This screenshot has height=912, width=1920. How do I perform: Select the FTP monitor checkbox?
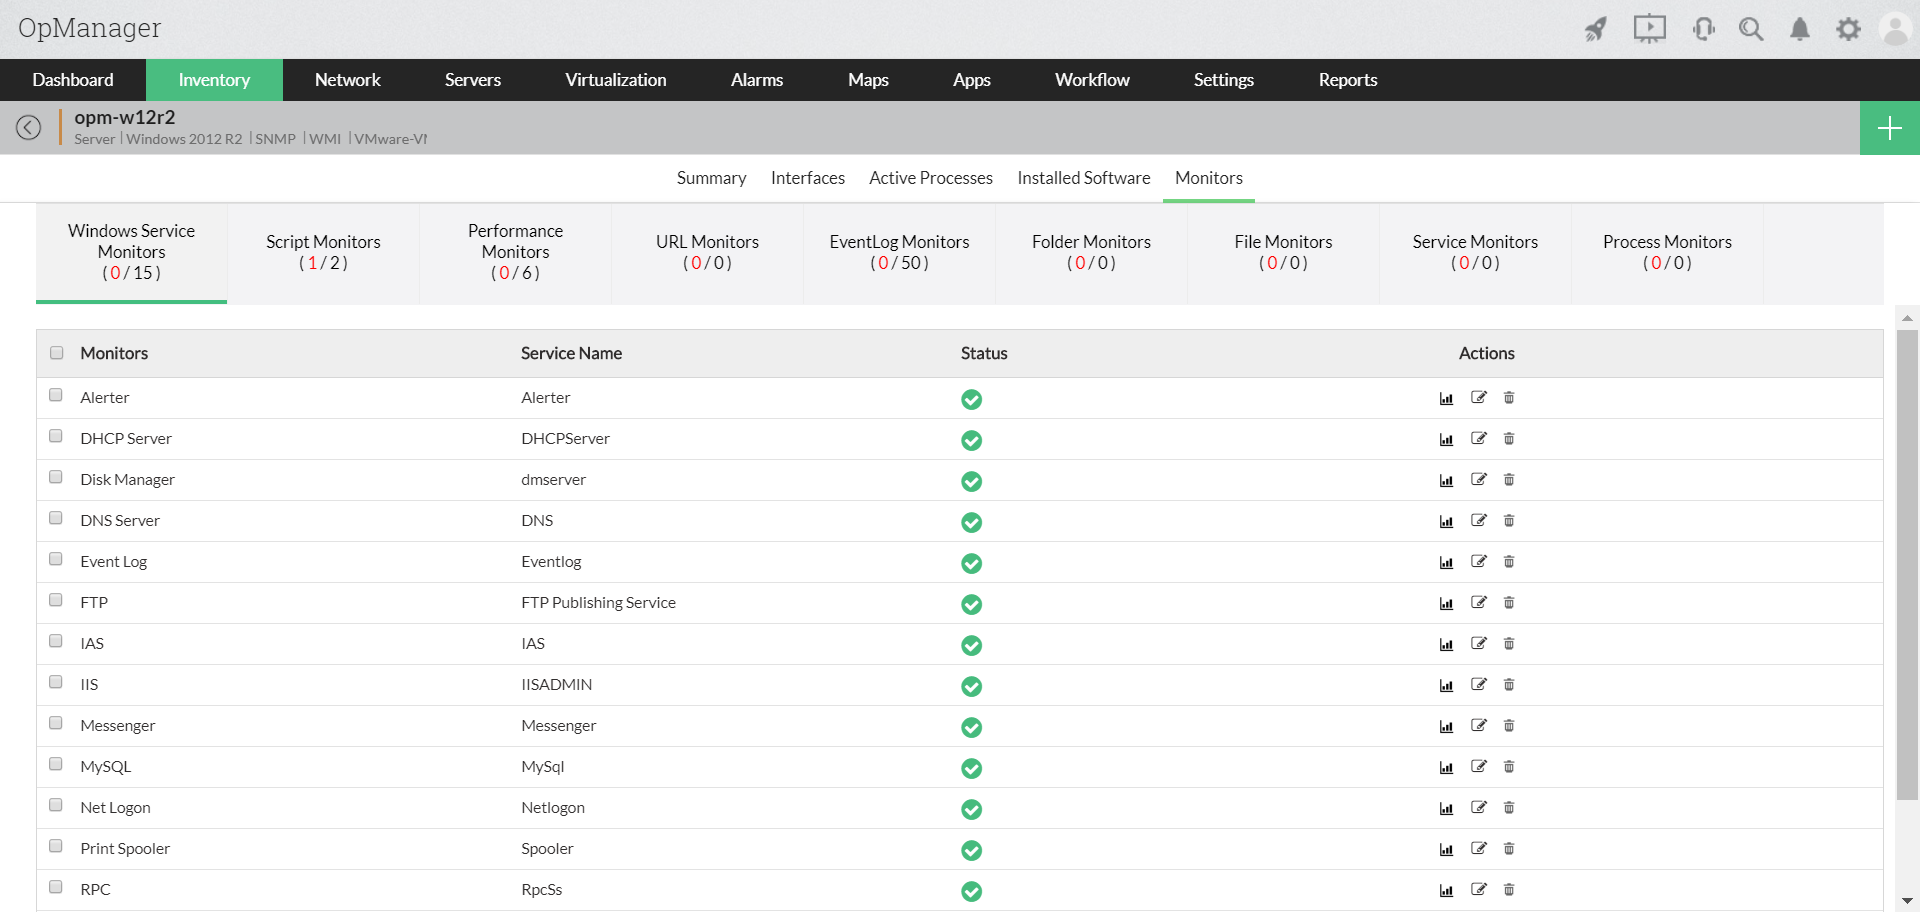pos(56,600)
